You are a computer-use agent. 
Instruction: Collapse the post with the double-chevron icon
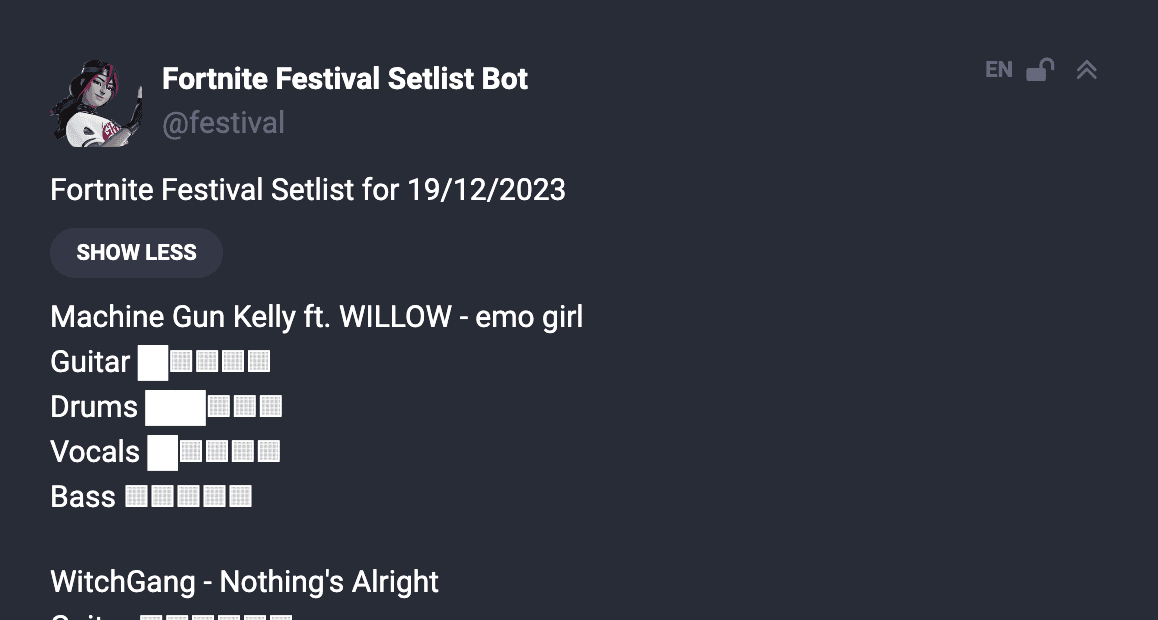pyautogui.click(x=1087, y=70)
